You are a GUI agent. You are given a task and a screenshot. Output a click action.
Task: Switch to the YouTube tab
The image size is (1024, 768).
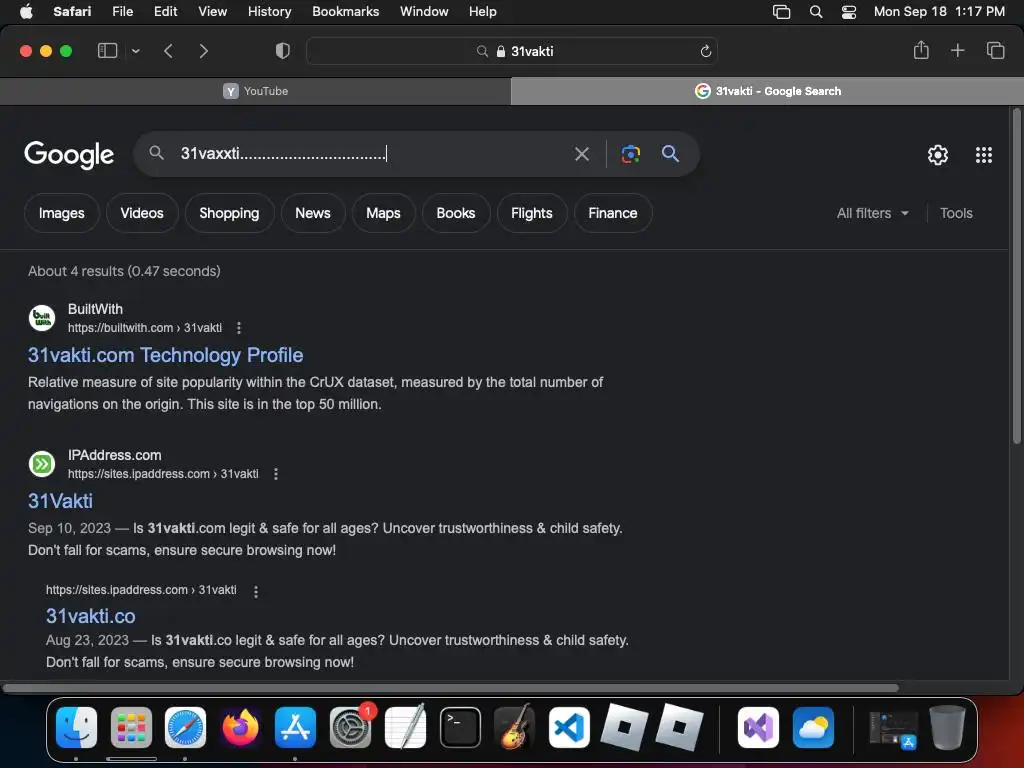click(255, 91)
